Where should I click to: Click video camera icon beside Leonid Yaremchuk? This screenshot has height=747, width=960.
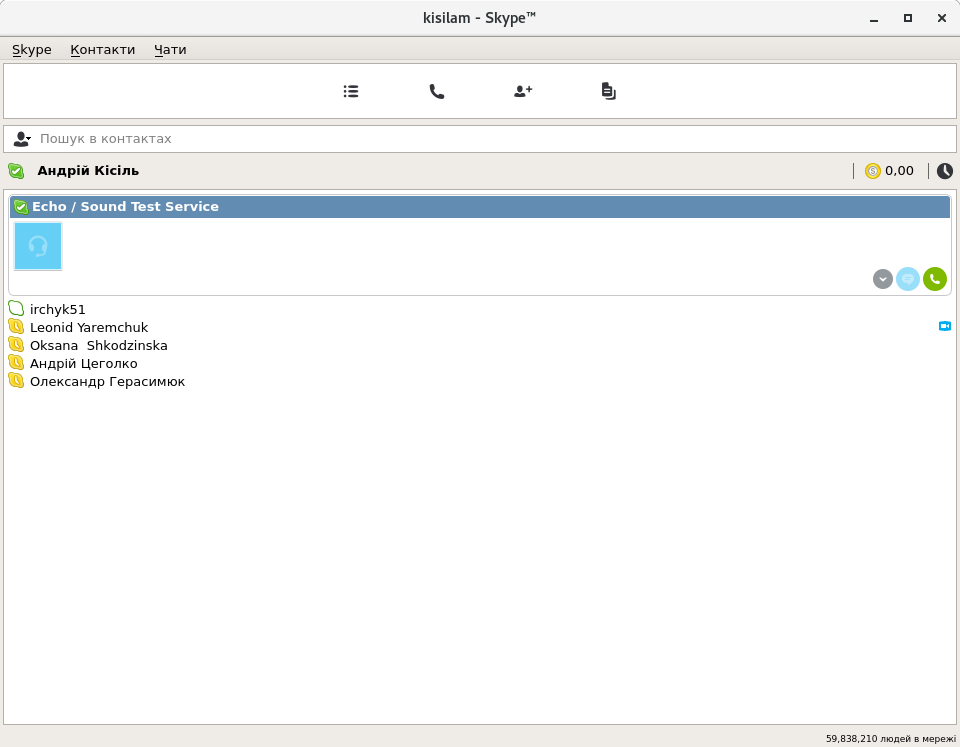coord(945,326)
